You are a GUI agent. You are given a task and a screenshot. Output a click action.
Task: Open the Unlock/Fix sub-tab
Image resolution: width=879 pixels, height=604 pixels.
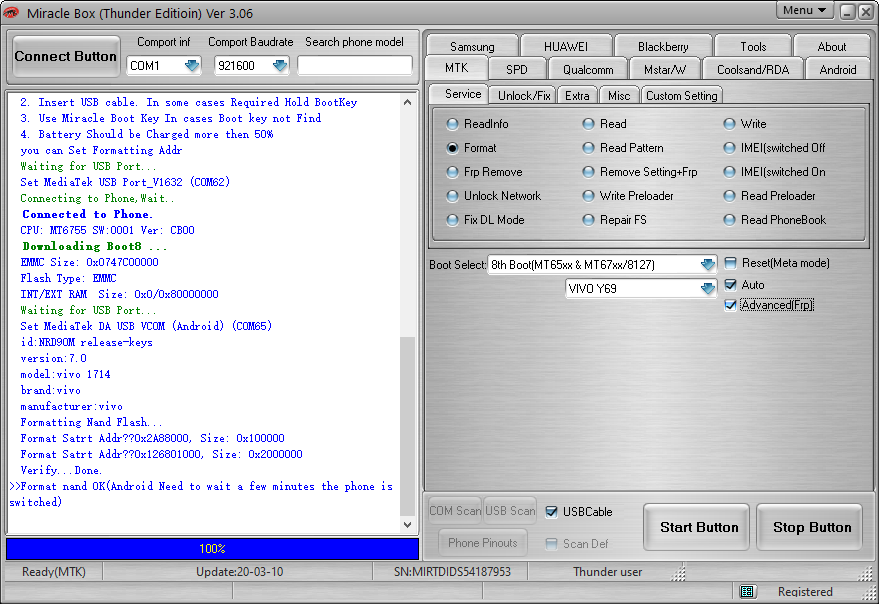[x=524, y=95]
